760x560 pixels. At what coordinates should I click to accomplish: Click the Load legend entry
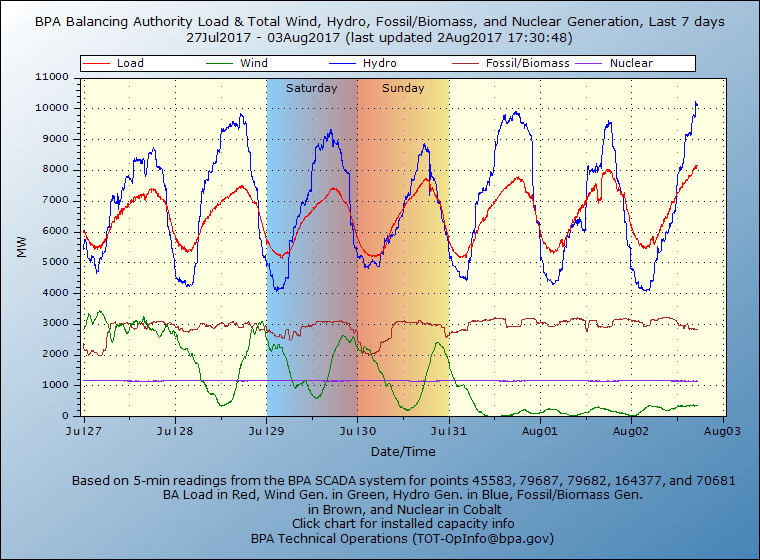tap(130, 63)
